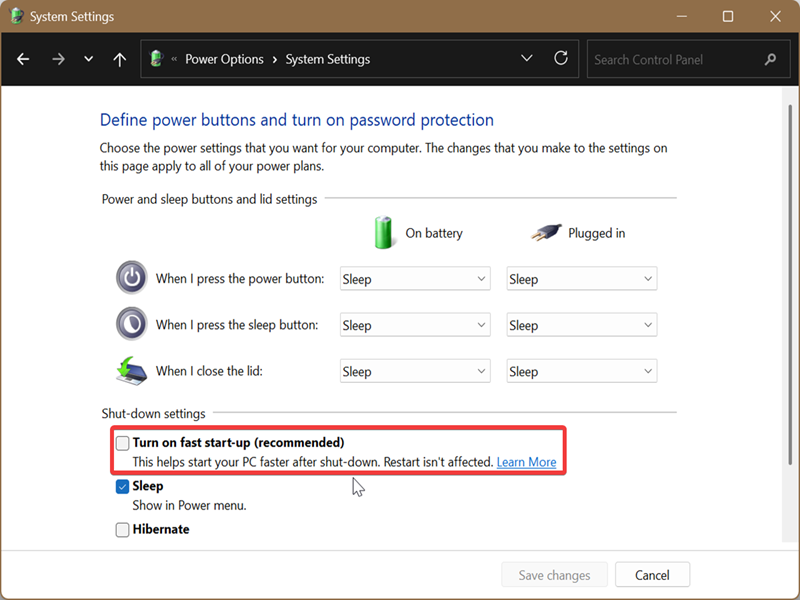Maximize the System Settings window
Image resolution: width=800 pixels, height=600 pixels.
point(728,16)
